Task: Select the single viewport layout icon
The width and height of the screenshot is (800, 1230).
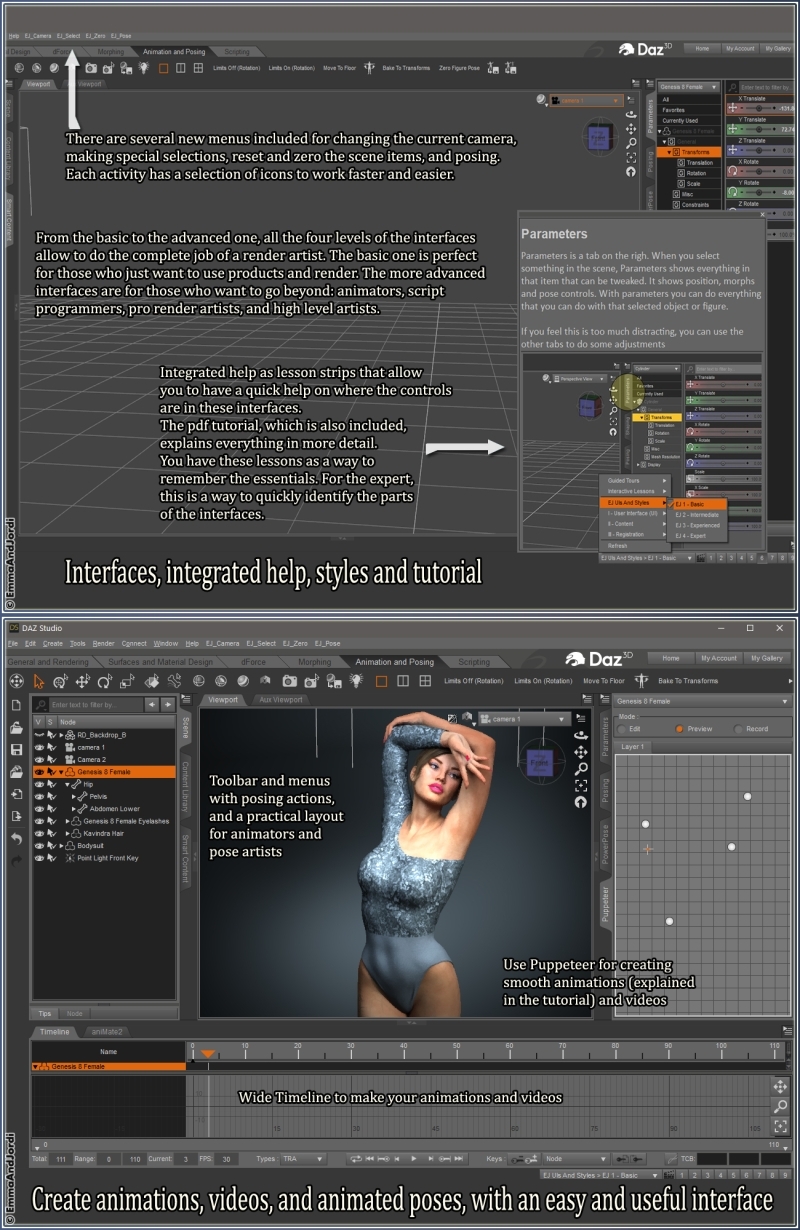Action: pyautogui.click(x=381, y=681)
